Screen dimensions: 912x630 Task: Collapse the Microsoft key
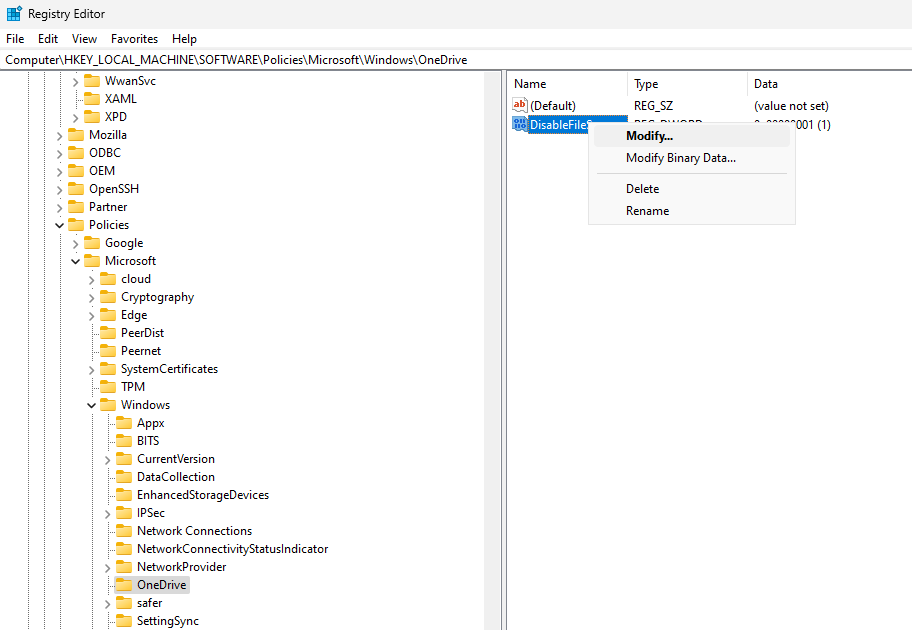click(76, 262)
